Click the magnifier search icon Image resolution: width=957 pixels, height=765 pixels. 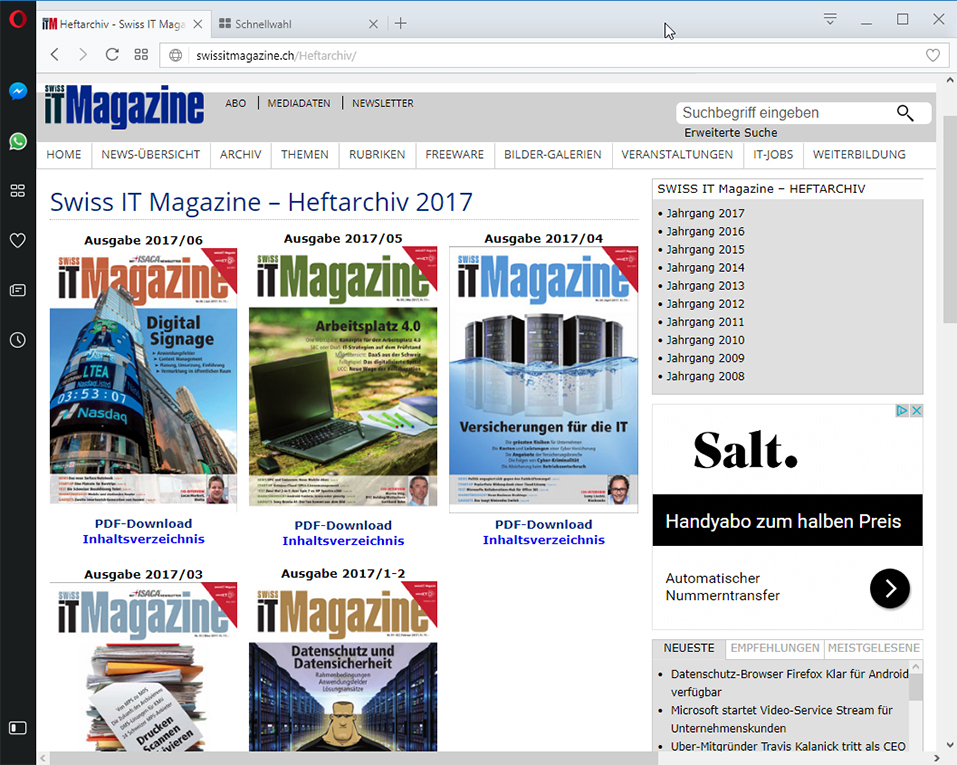[905, 113]
